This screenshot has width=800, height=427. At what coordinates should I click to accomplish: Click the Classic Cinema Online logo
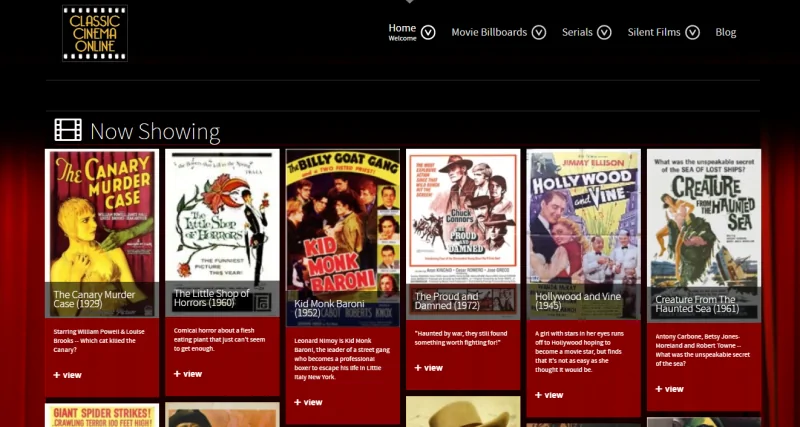tap(95, 33)
